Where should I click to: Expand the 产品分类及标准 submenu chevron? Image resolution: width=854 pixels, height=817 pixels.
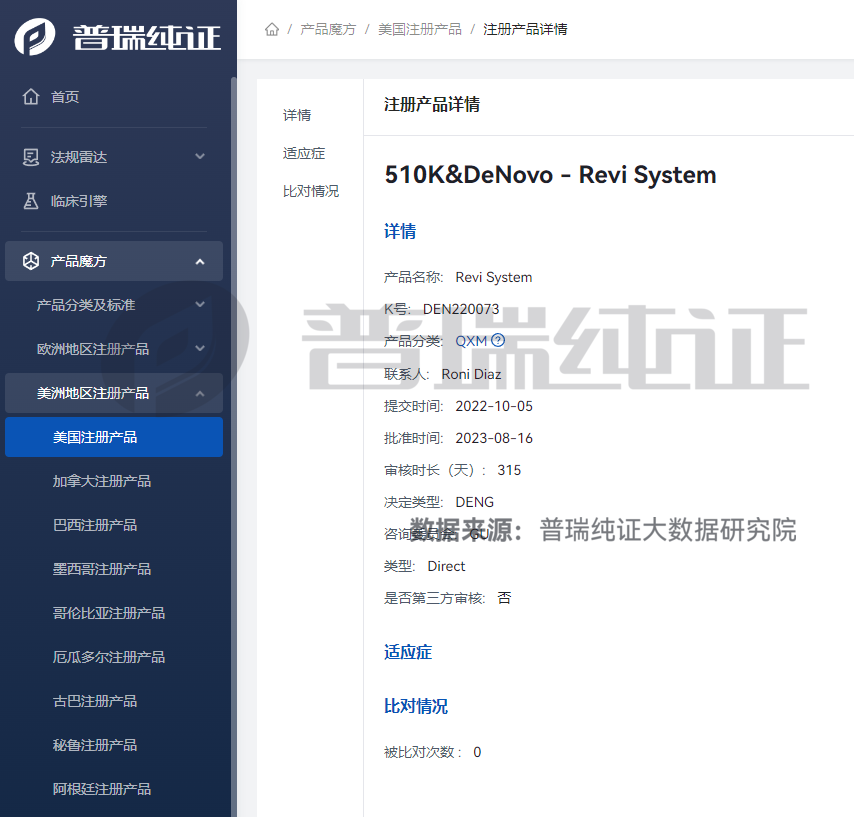(x=200, y=304)
